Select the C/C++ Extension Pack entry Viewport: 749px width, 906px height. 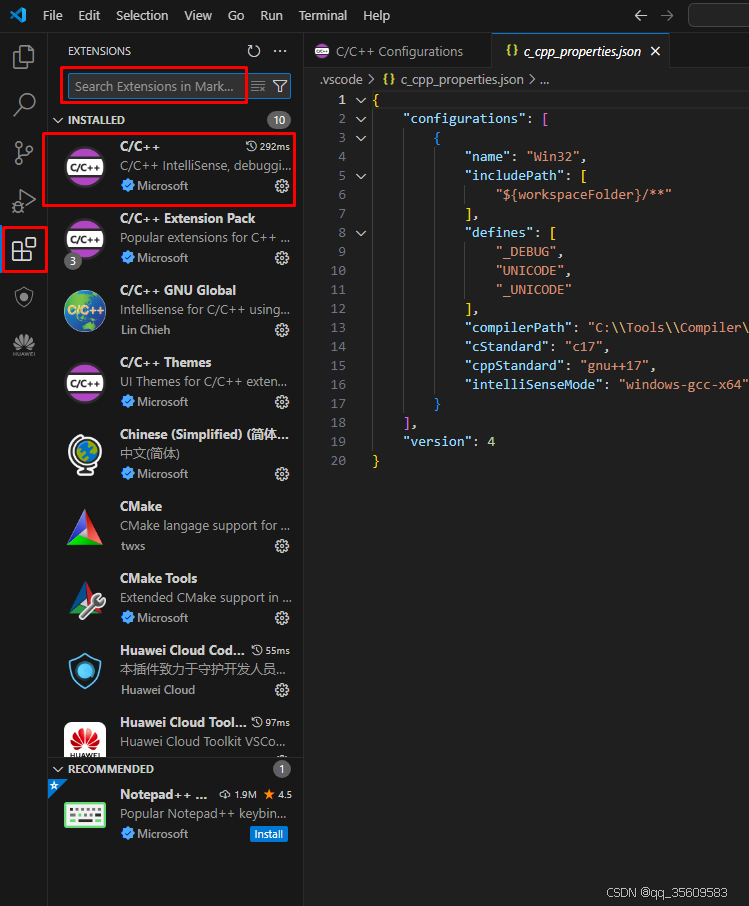(175, 239)
